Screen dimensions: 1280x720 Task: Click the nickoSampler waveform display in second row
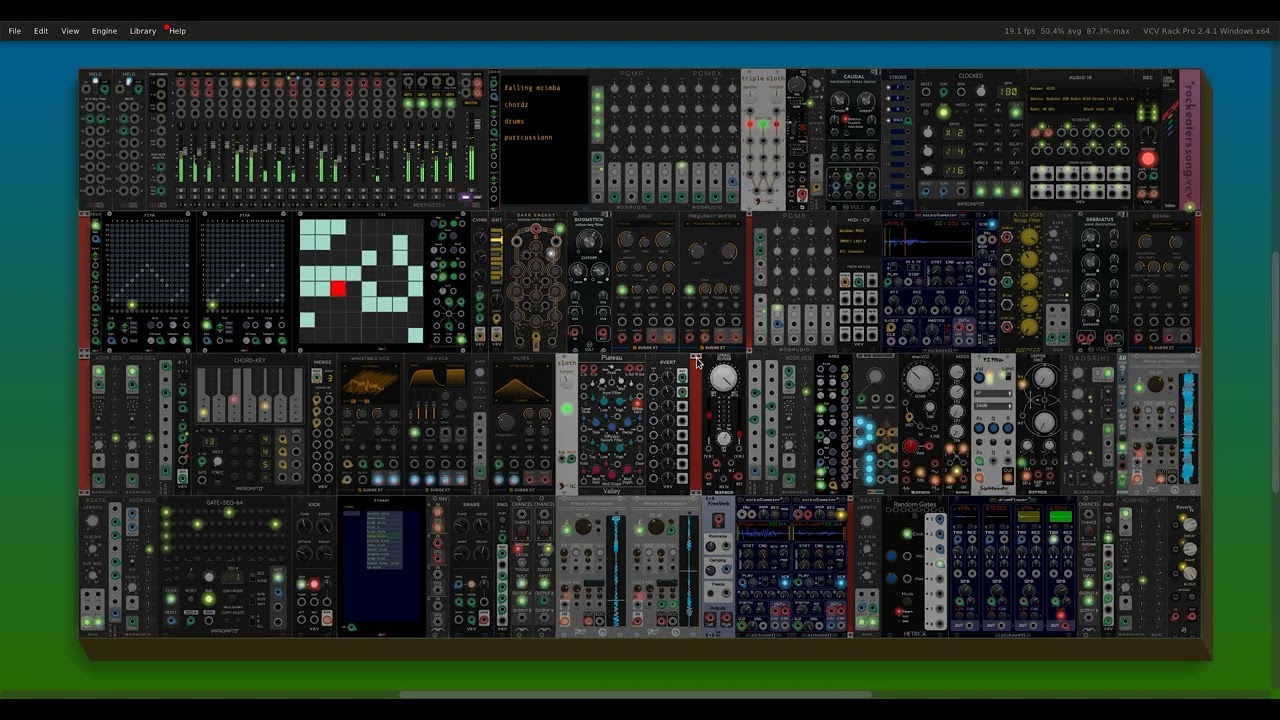coord(927,241)
